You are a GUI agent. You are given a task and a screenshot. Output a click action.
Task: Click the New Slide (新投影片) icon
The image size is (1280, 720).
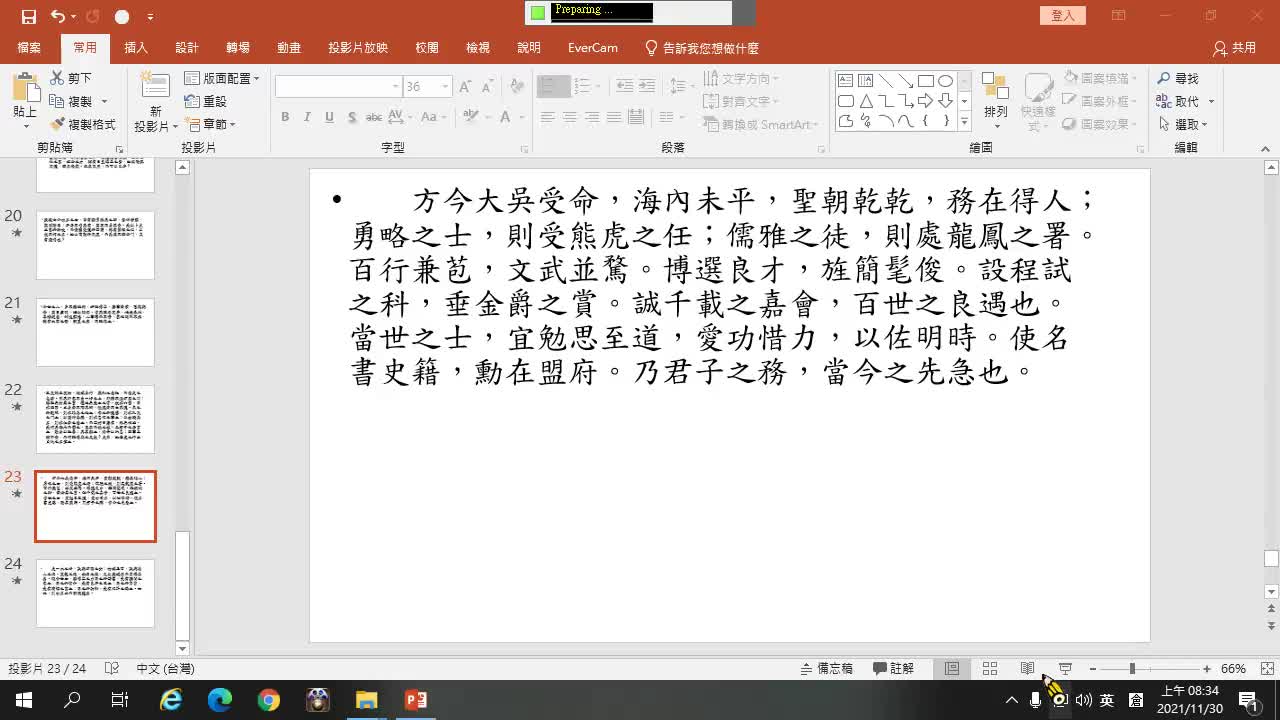click(155, 86)
